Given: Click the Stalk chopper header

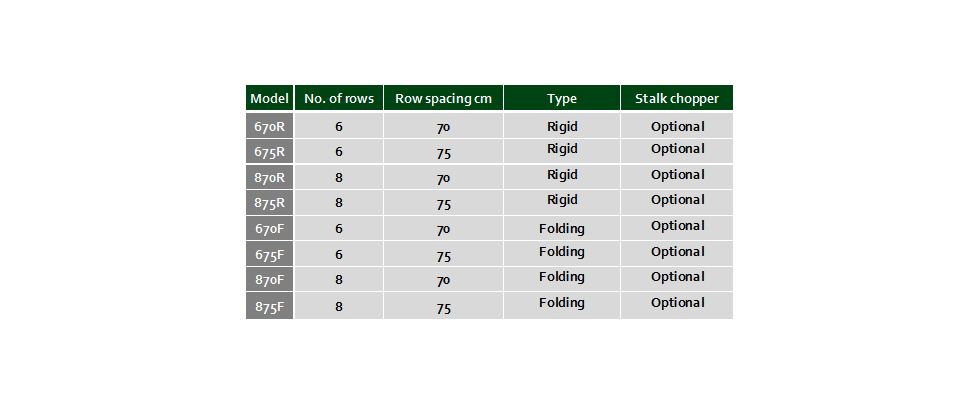Looking at the screenshot, I should click(677, 98).
